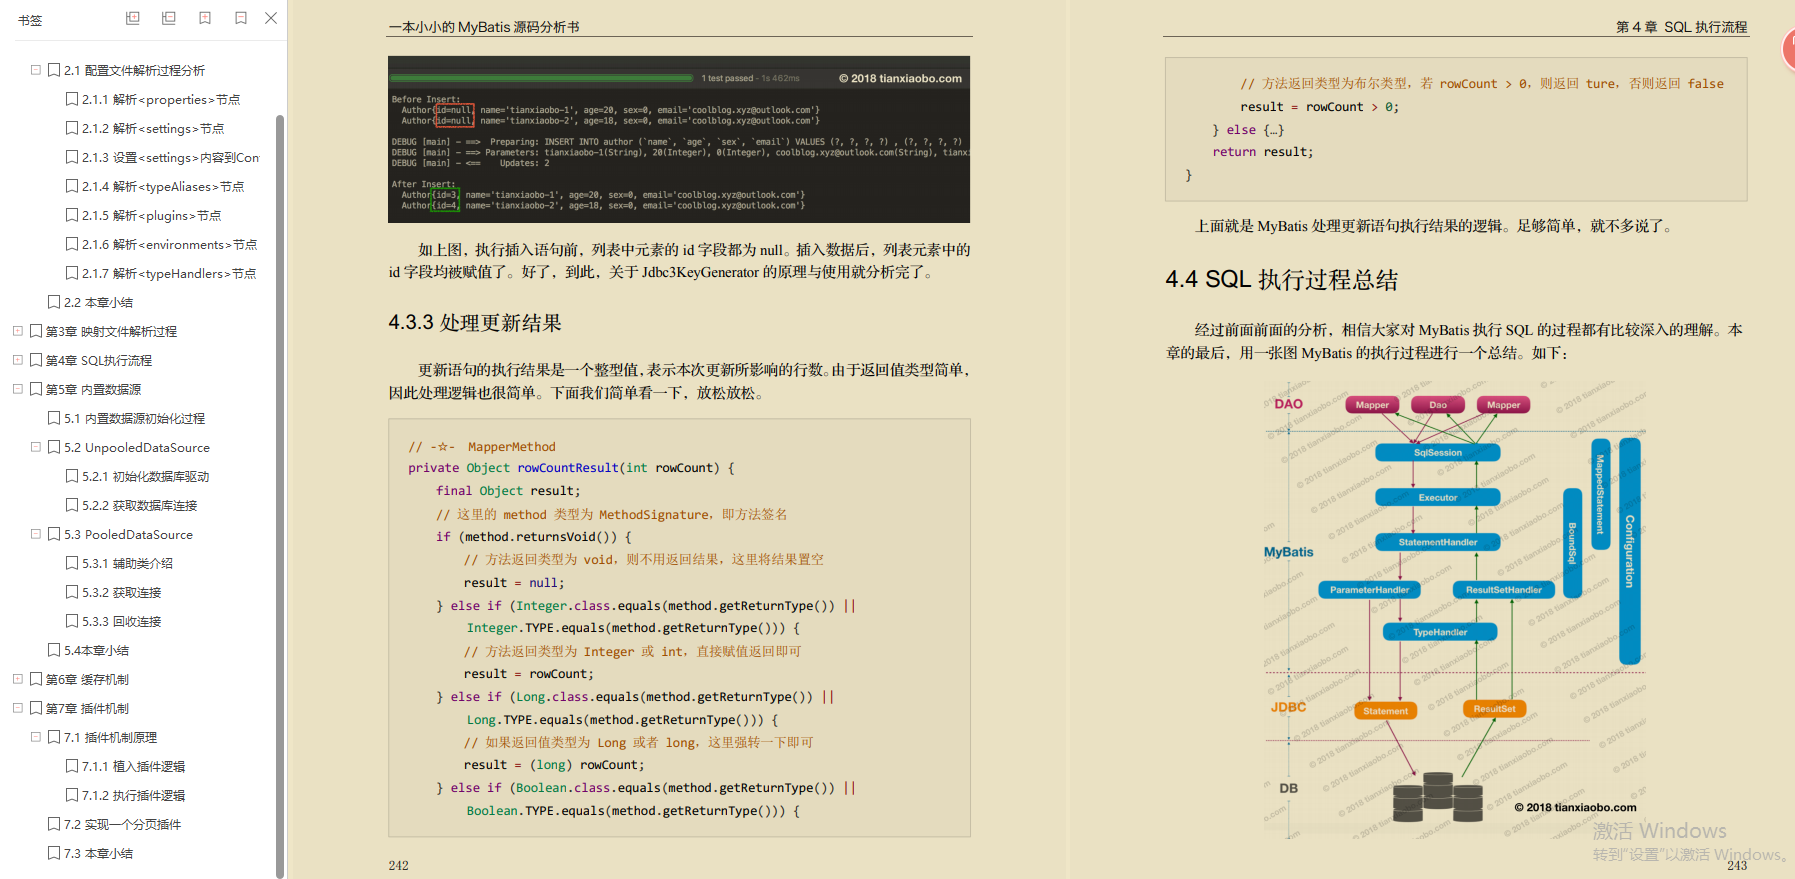Expand the 第3章 映射文件解析过程 node
The height and width of the screenshot is (879, 1795).
click(x=18, y=331)
